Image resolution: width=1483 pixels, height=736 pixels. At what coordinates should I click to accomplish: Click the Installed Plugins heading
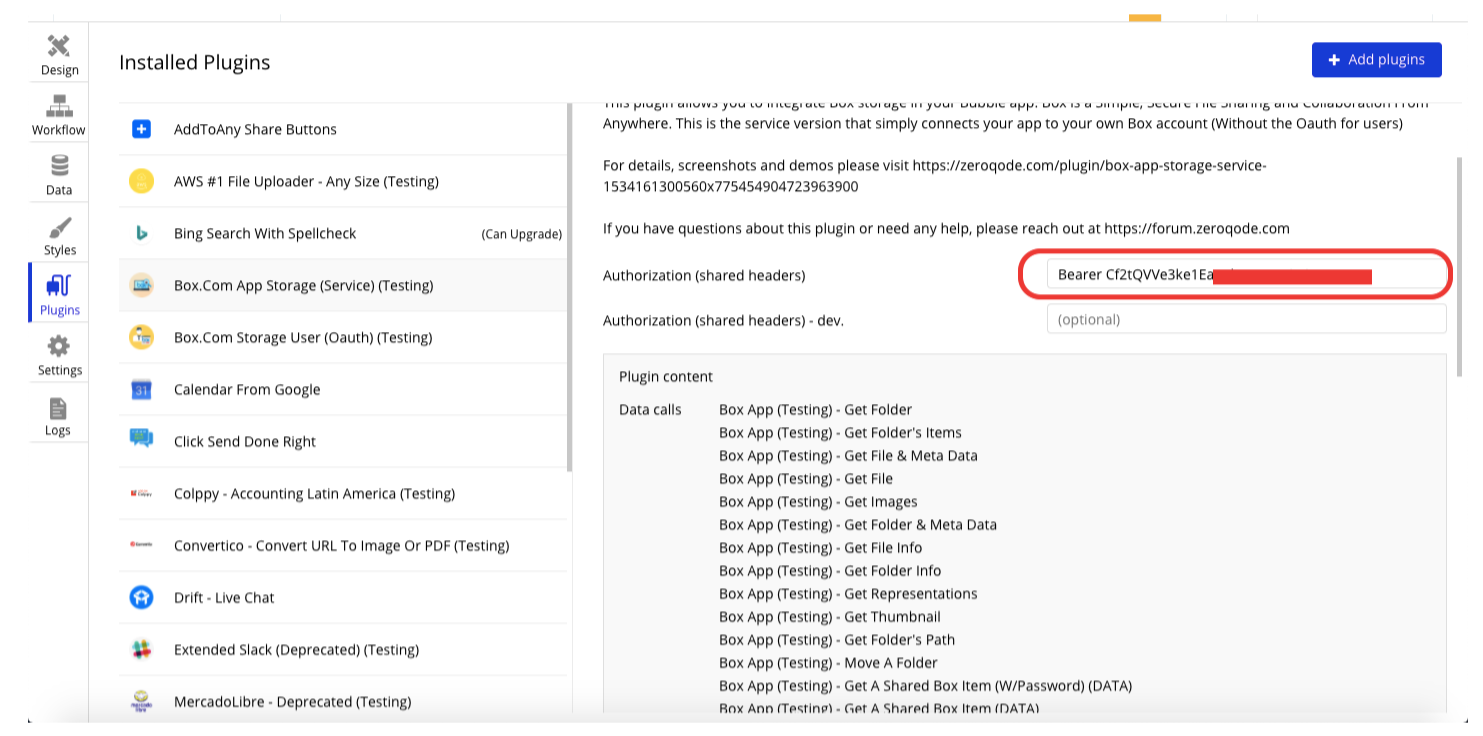point(195,62)
